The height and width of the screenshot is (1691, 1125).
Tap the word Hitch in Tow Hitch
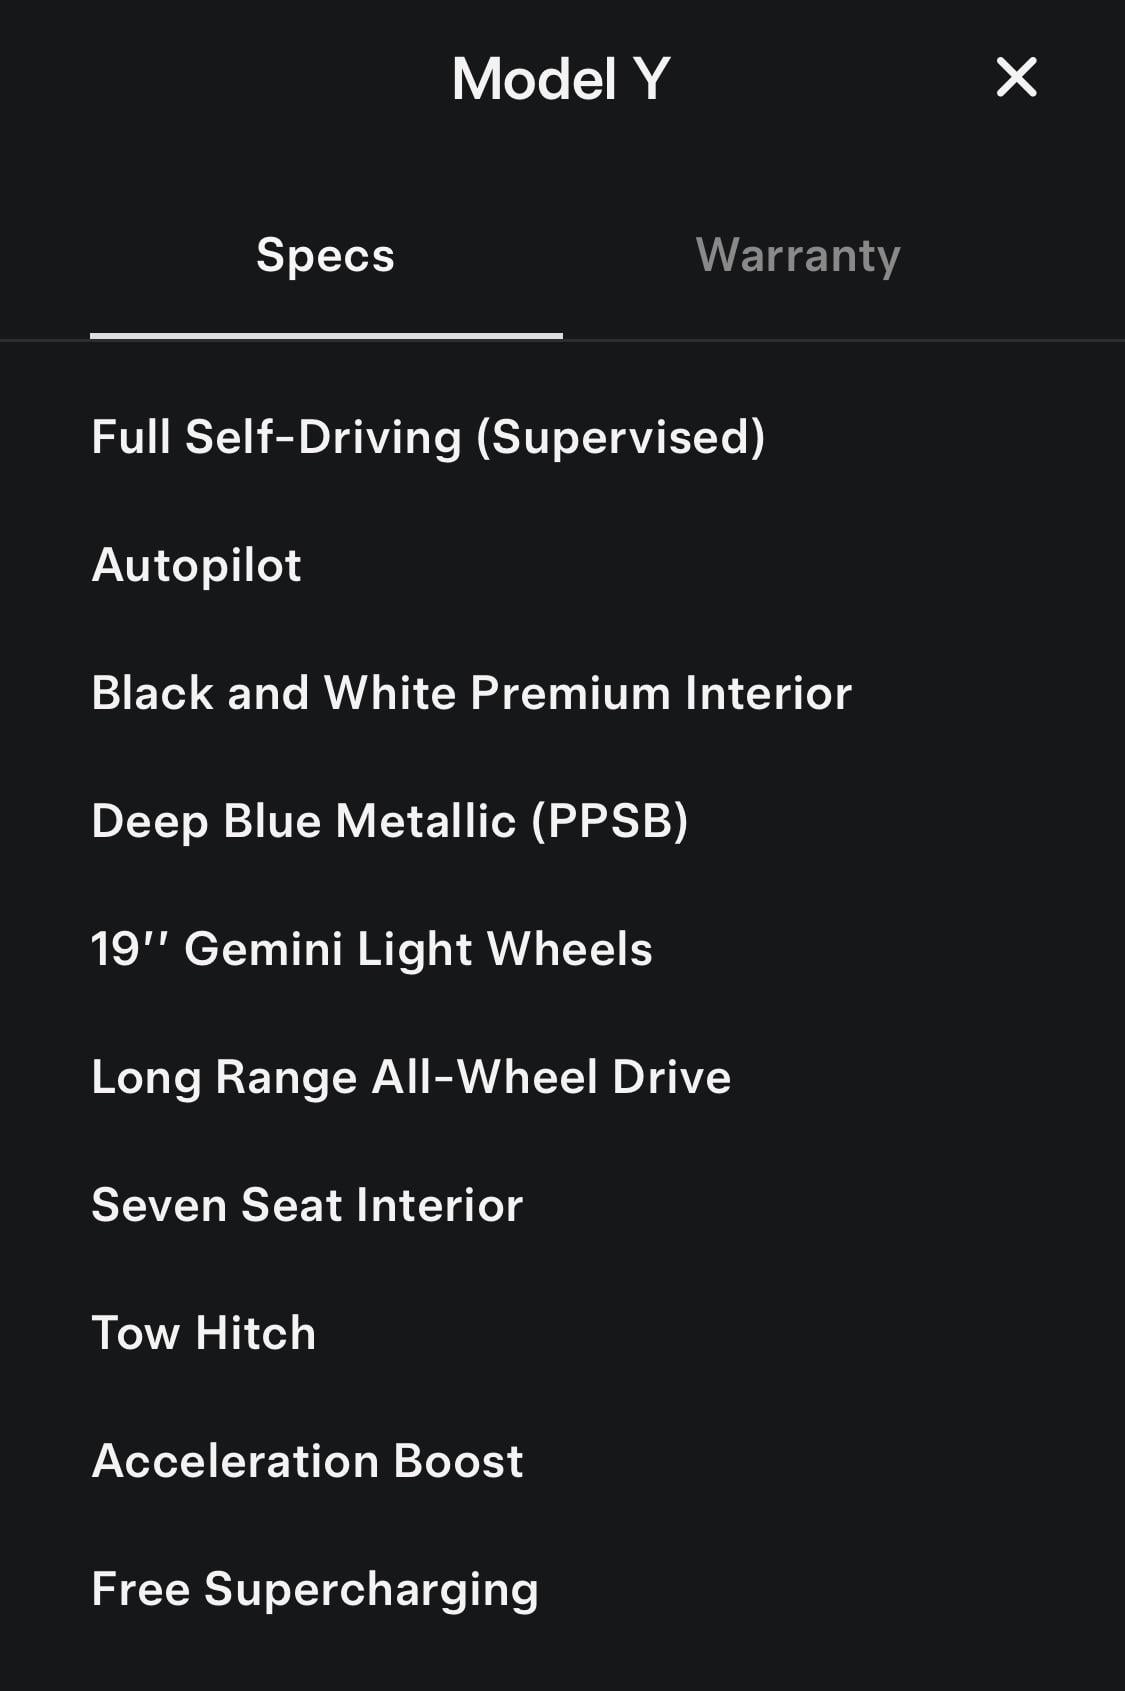tap(255, 1333)
